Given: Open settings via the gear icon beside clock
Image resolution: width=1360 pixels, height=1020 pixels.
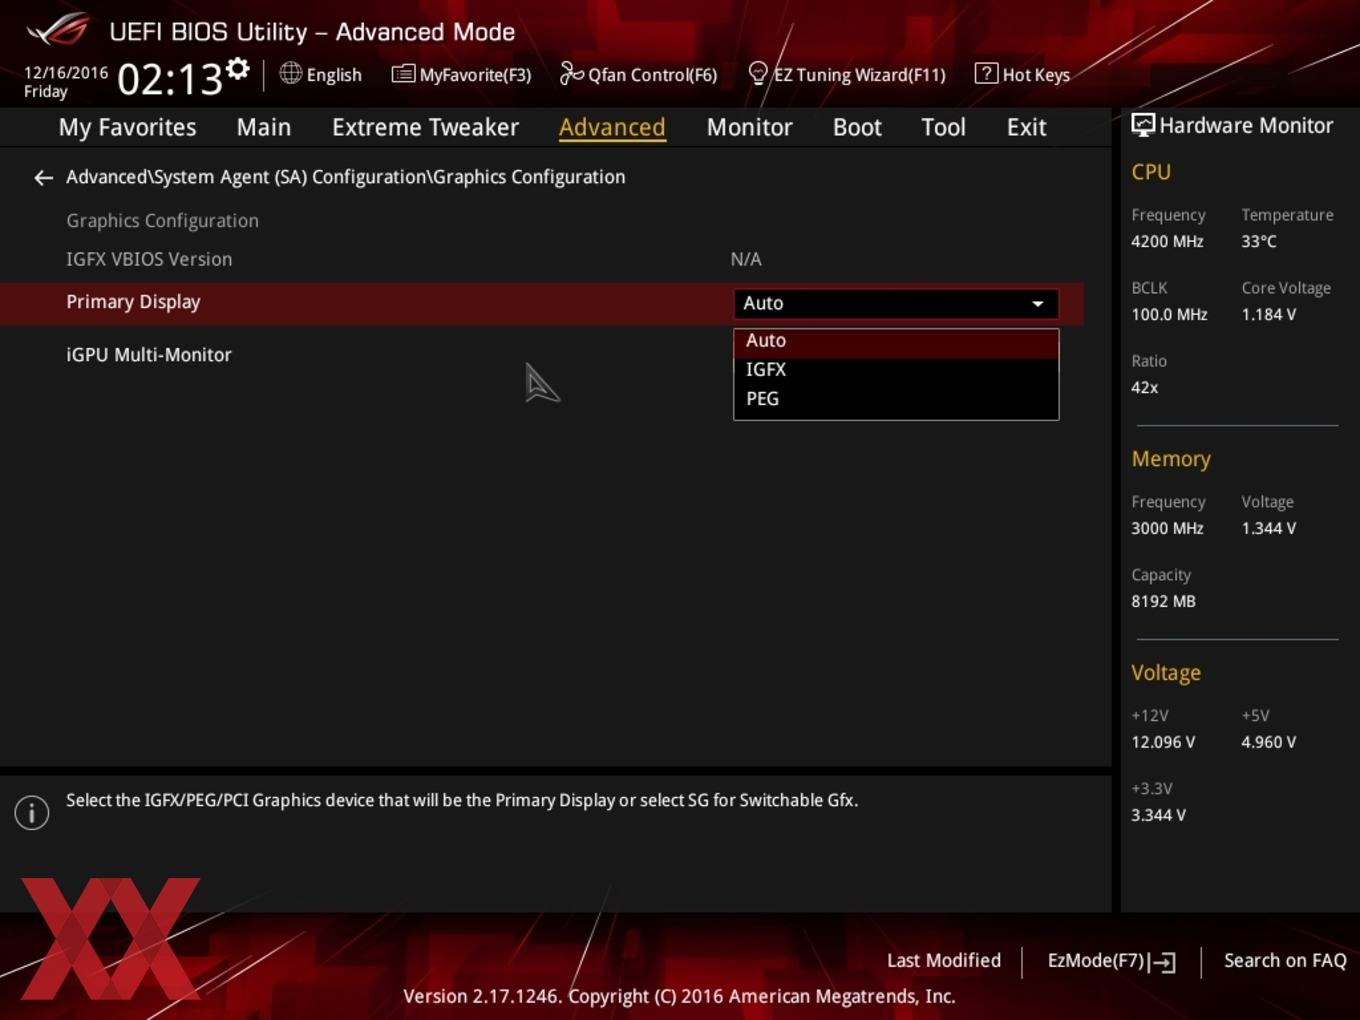Looking at the screenshot, I should [237, 69].
